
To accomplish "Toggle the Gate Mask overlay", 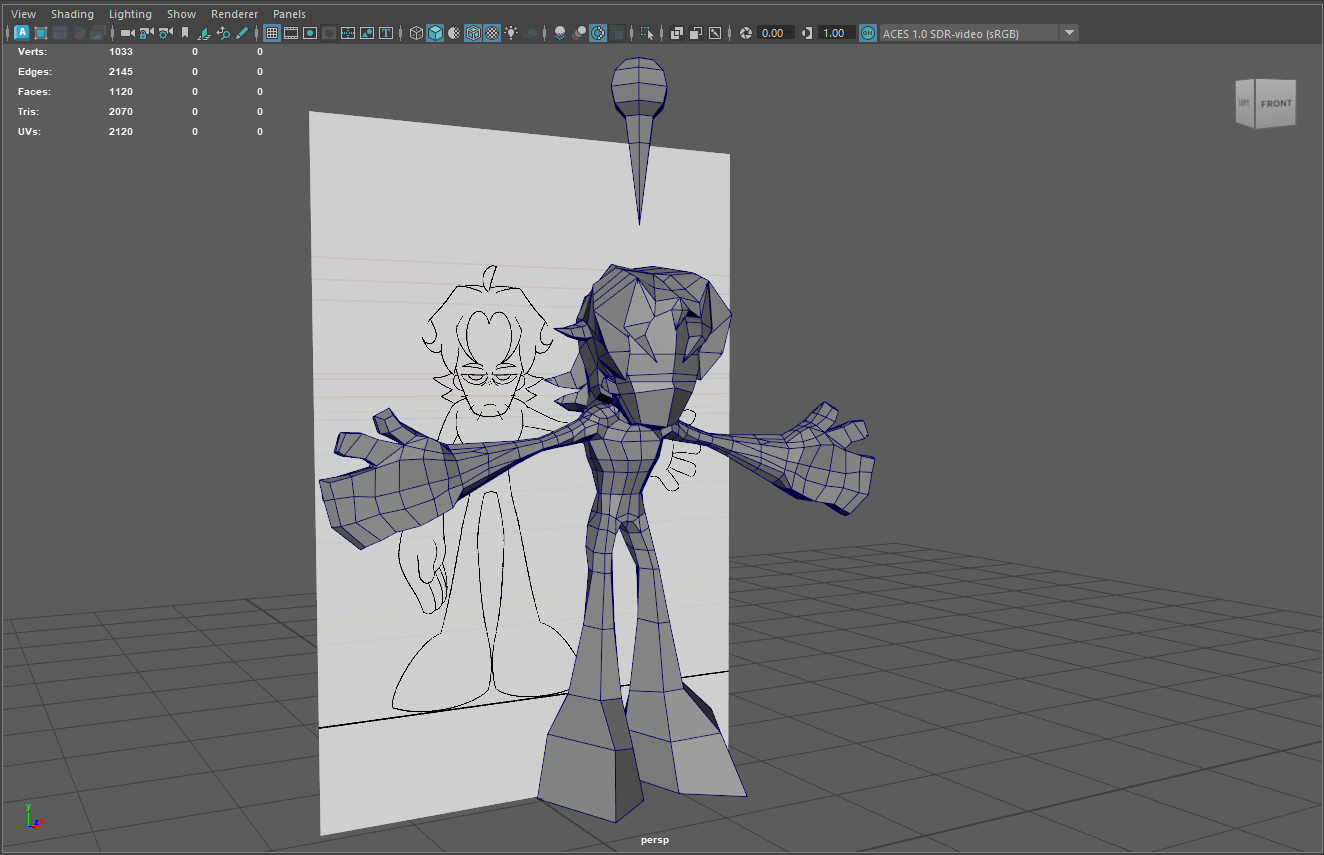I will pyautogui.click(x=329, y=33).
